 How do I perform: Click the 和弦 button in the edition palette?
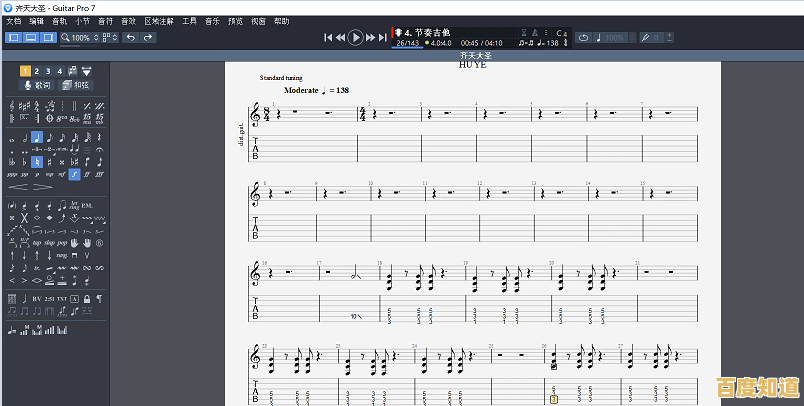(x=75, y=85)
